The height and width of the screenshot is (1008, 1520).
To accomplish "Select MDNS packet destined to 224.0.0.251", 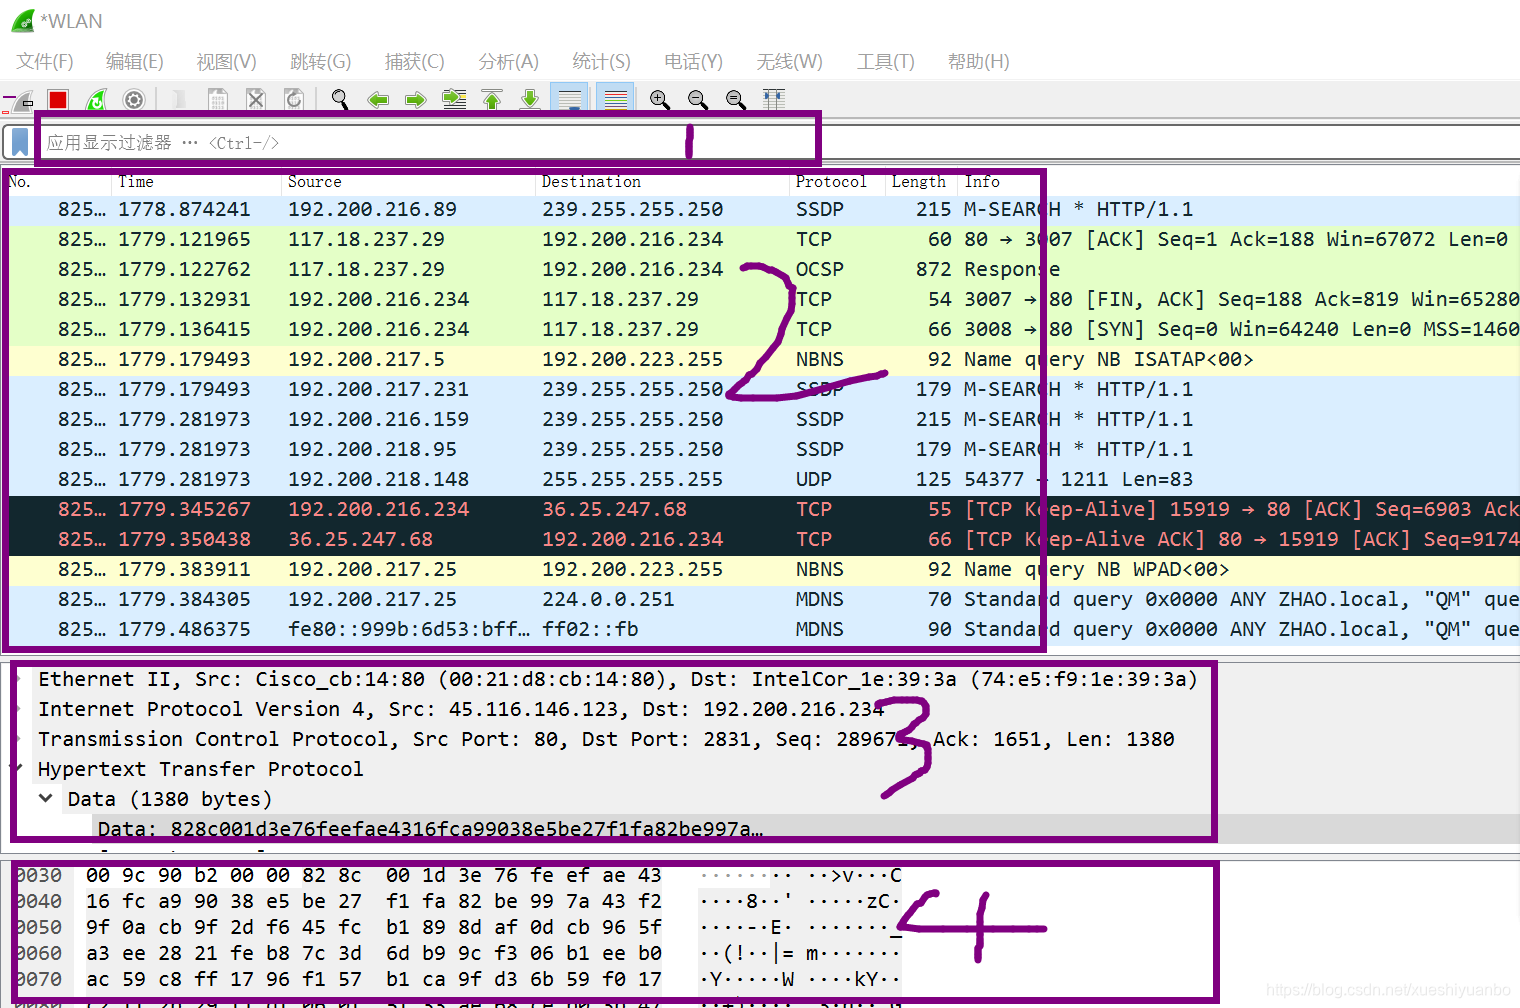I will 760,599.
